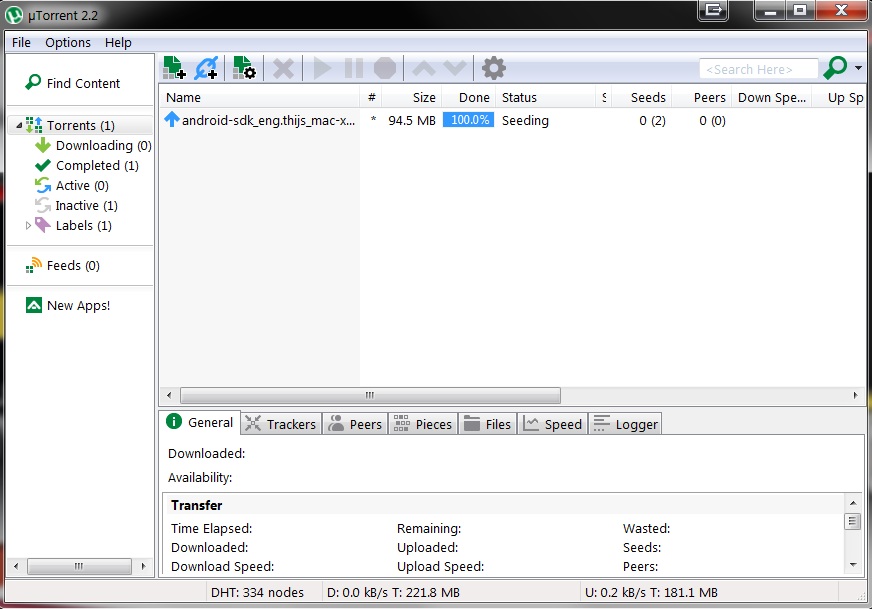Image resolution: width=872 pixels, height=609 pixels.
Task: Sort by Down Speed column
Action: pos(772,97)
